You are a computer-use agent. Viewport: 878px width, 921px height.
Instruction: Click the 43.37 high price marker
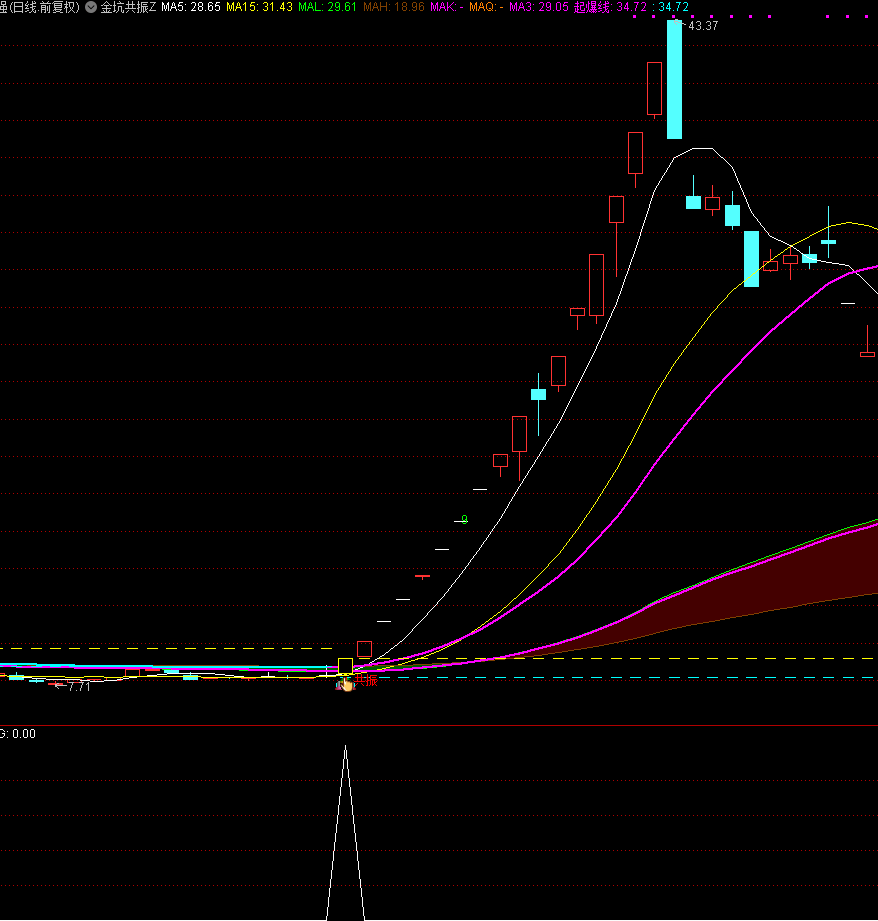702,26
